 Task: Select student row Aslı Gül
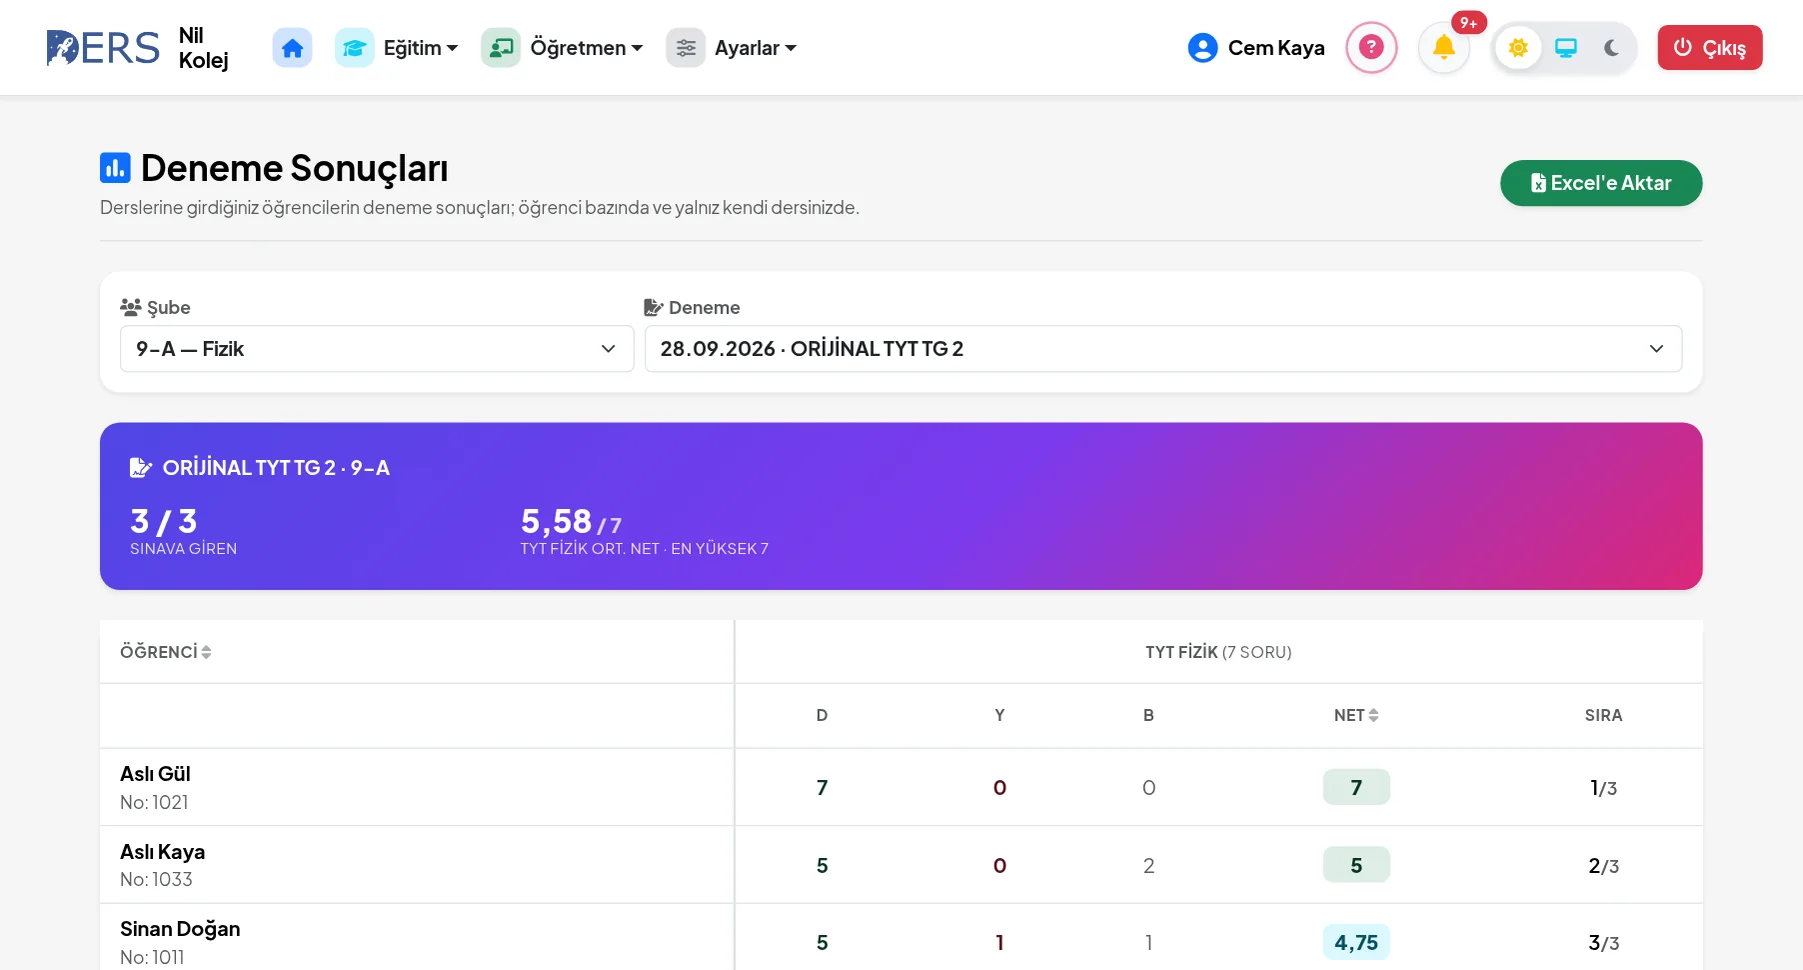(x=901, y=787)
